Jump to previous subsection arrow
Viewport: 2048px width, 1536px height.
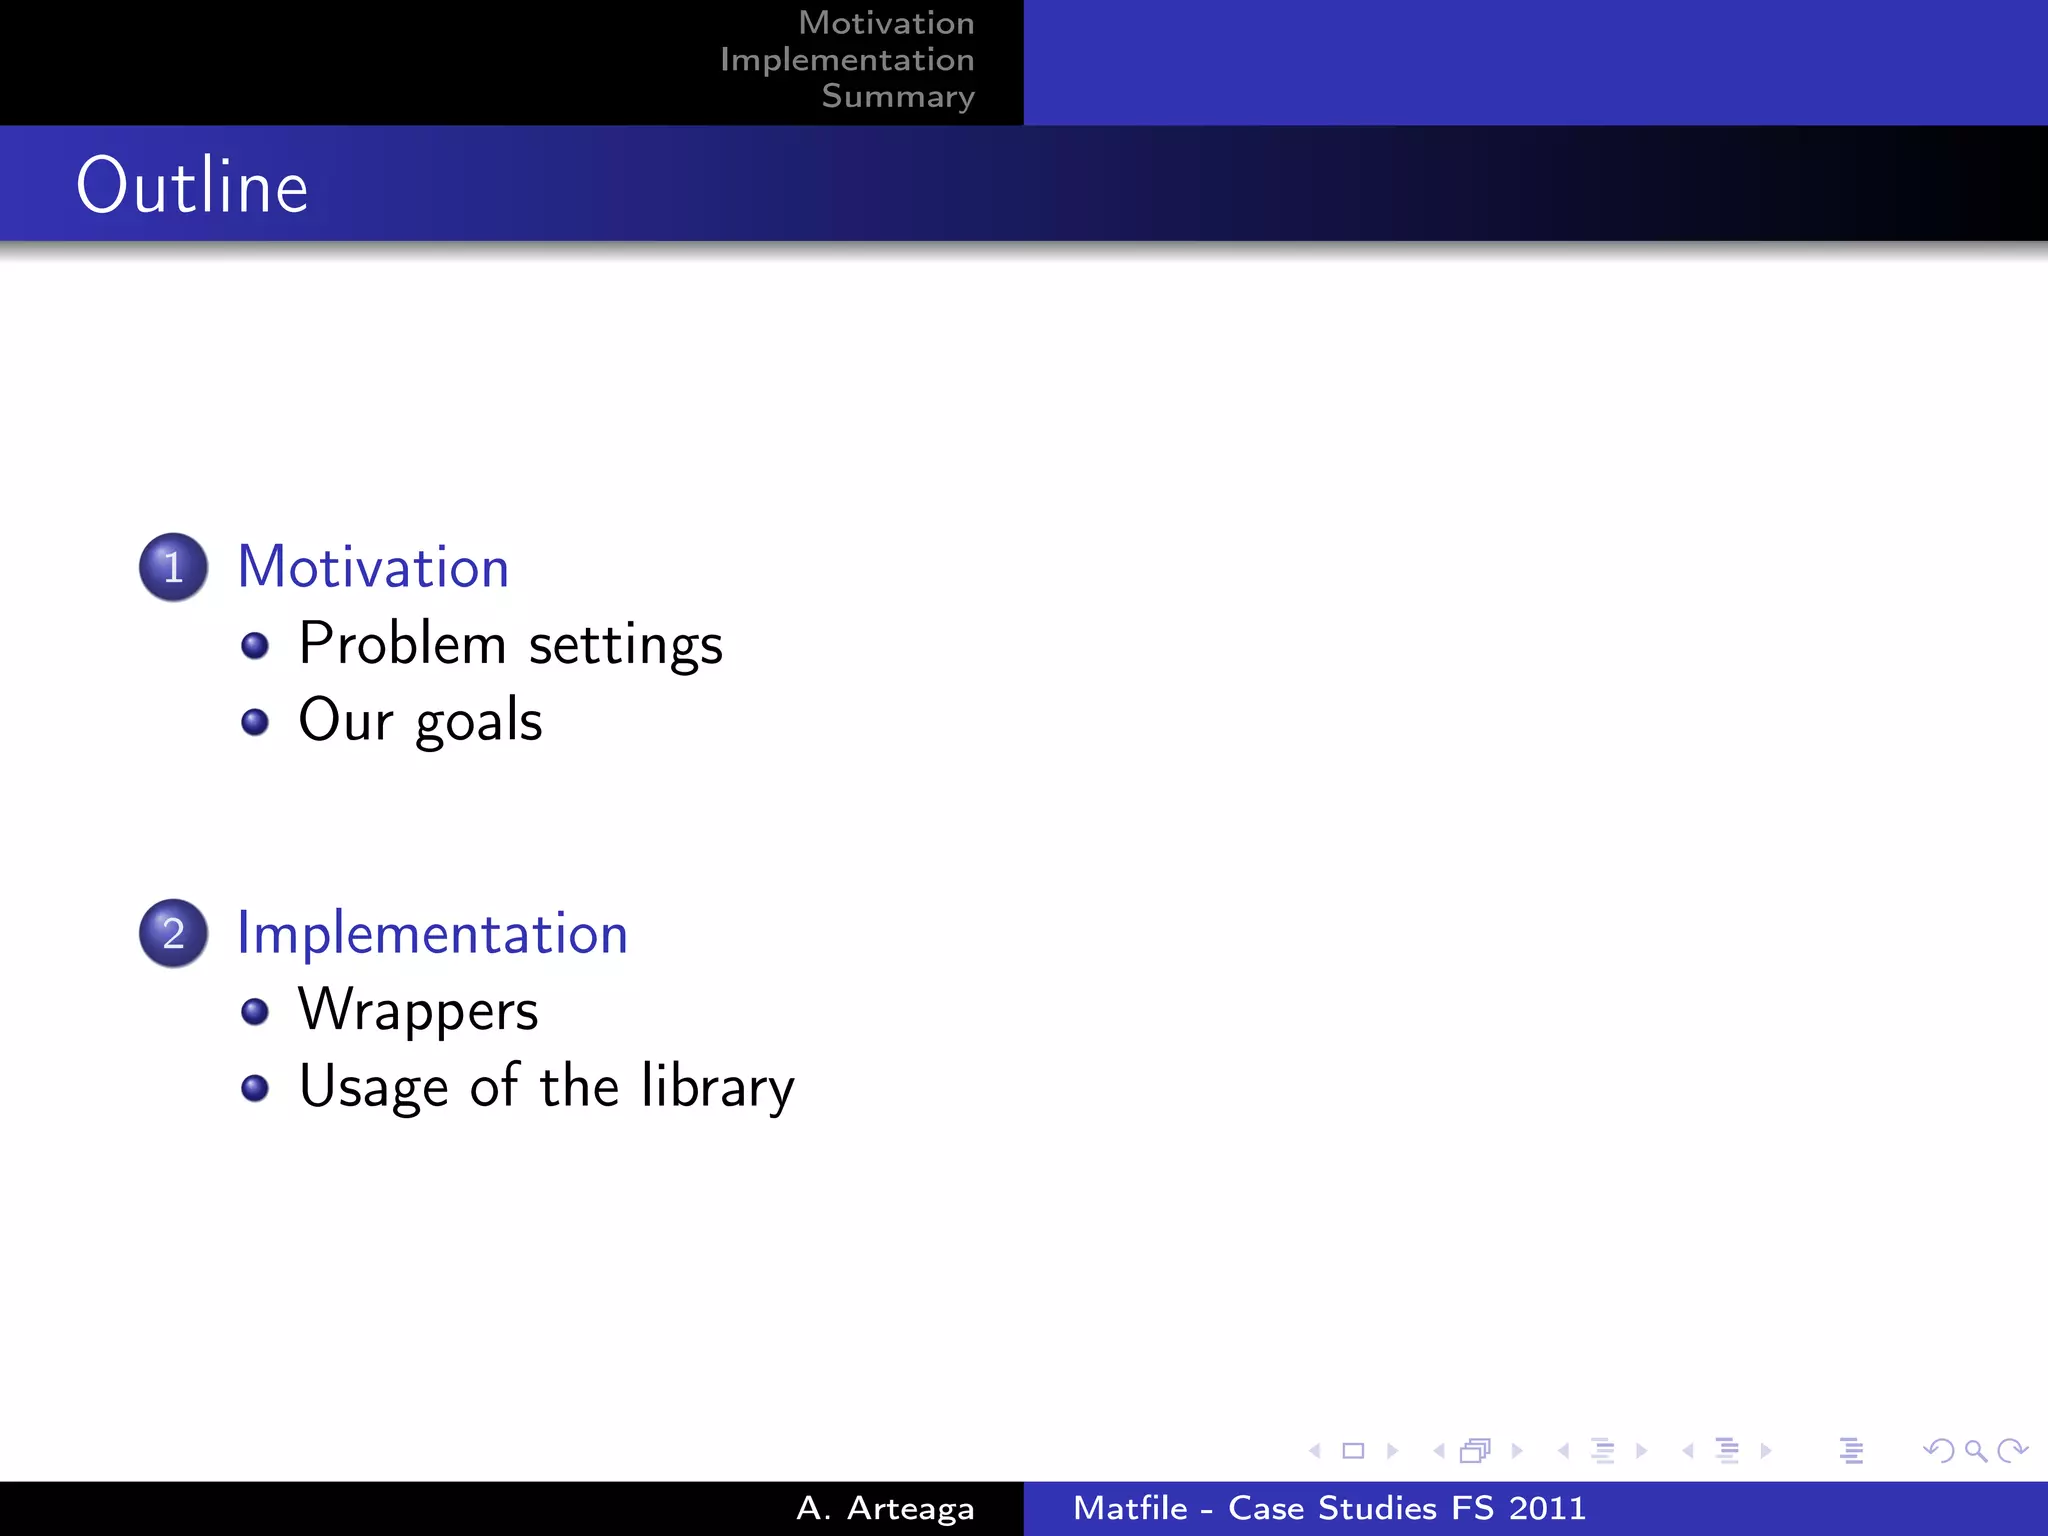[x=1563, y=1450]
